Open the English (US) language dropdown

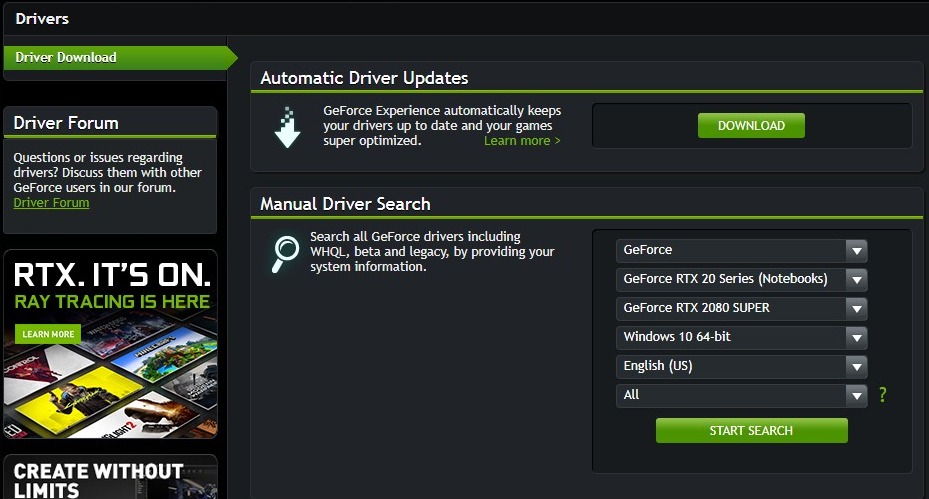click(741, 366)
